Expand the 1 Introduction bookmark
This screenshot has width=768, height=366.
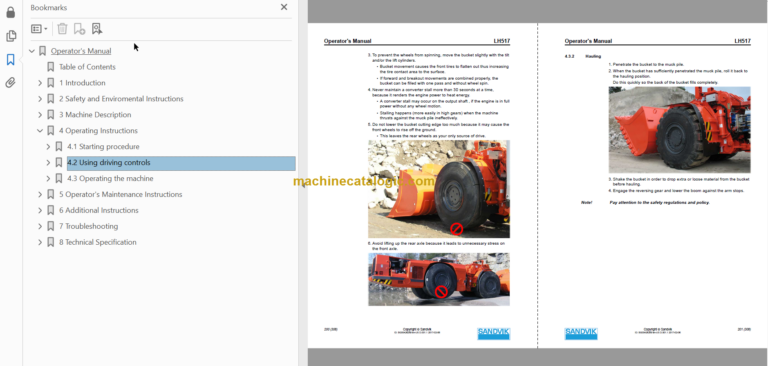[x=40, y=83]
